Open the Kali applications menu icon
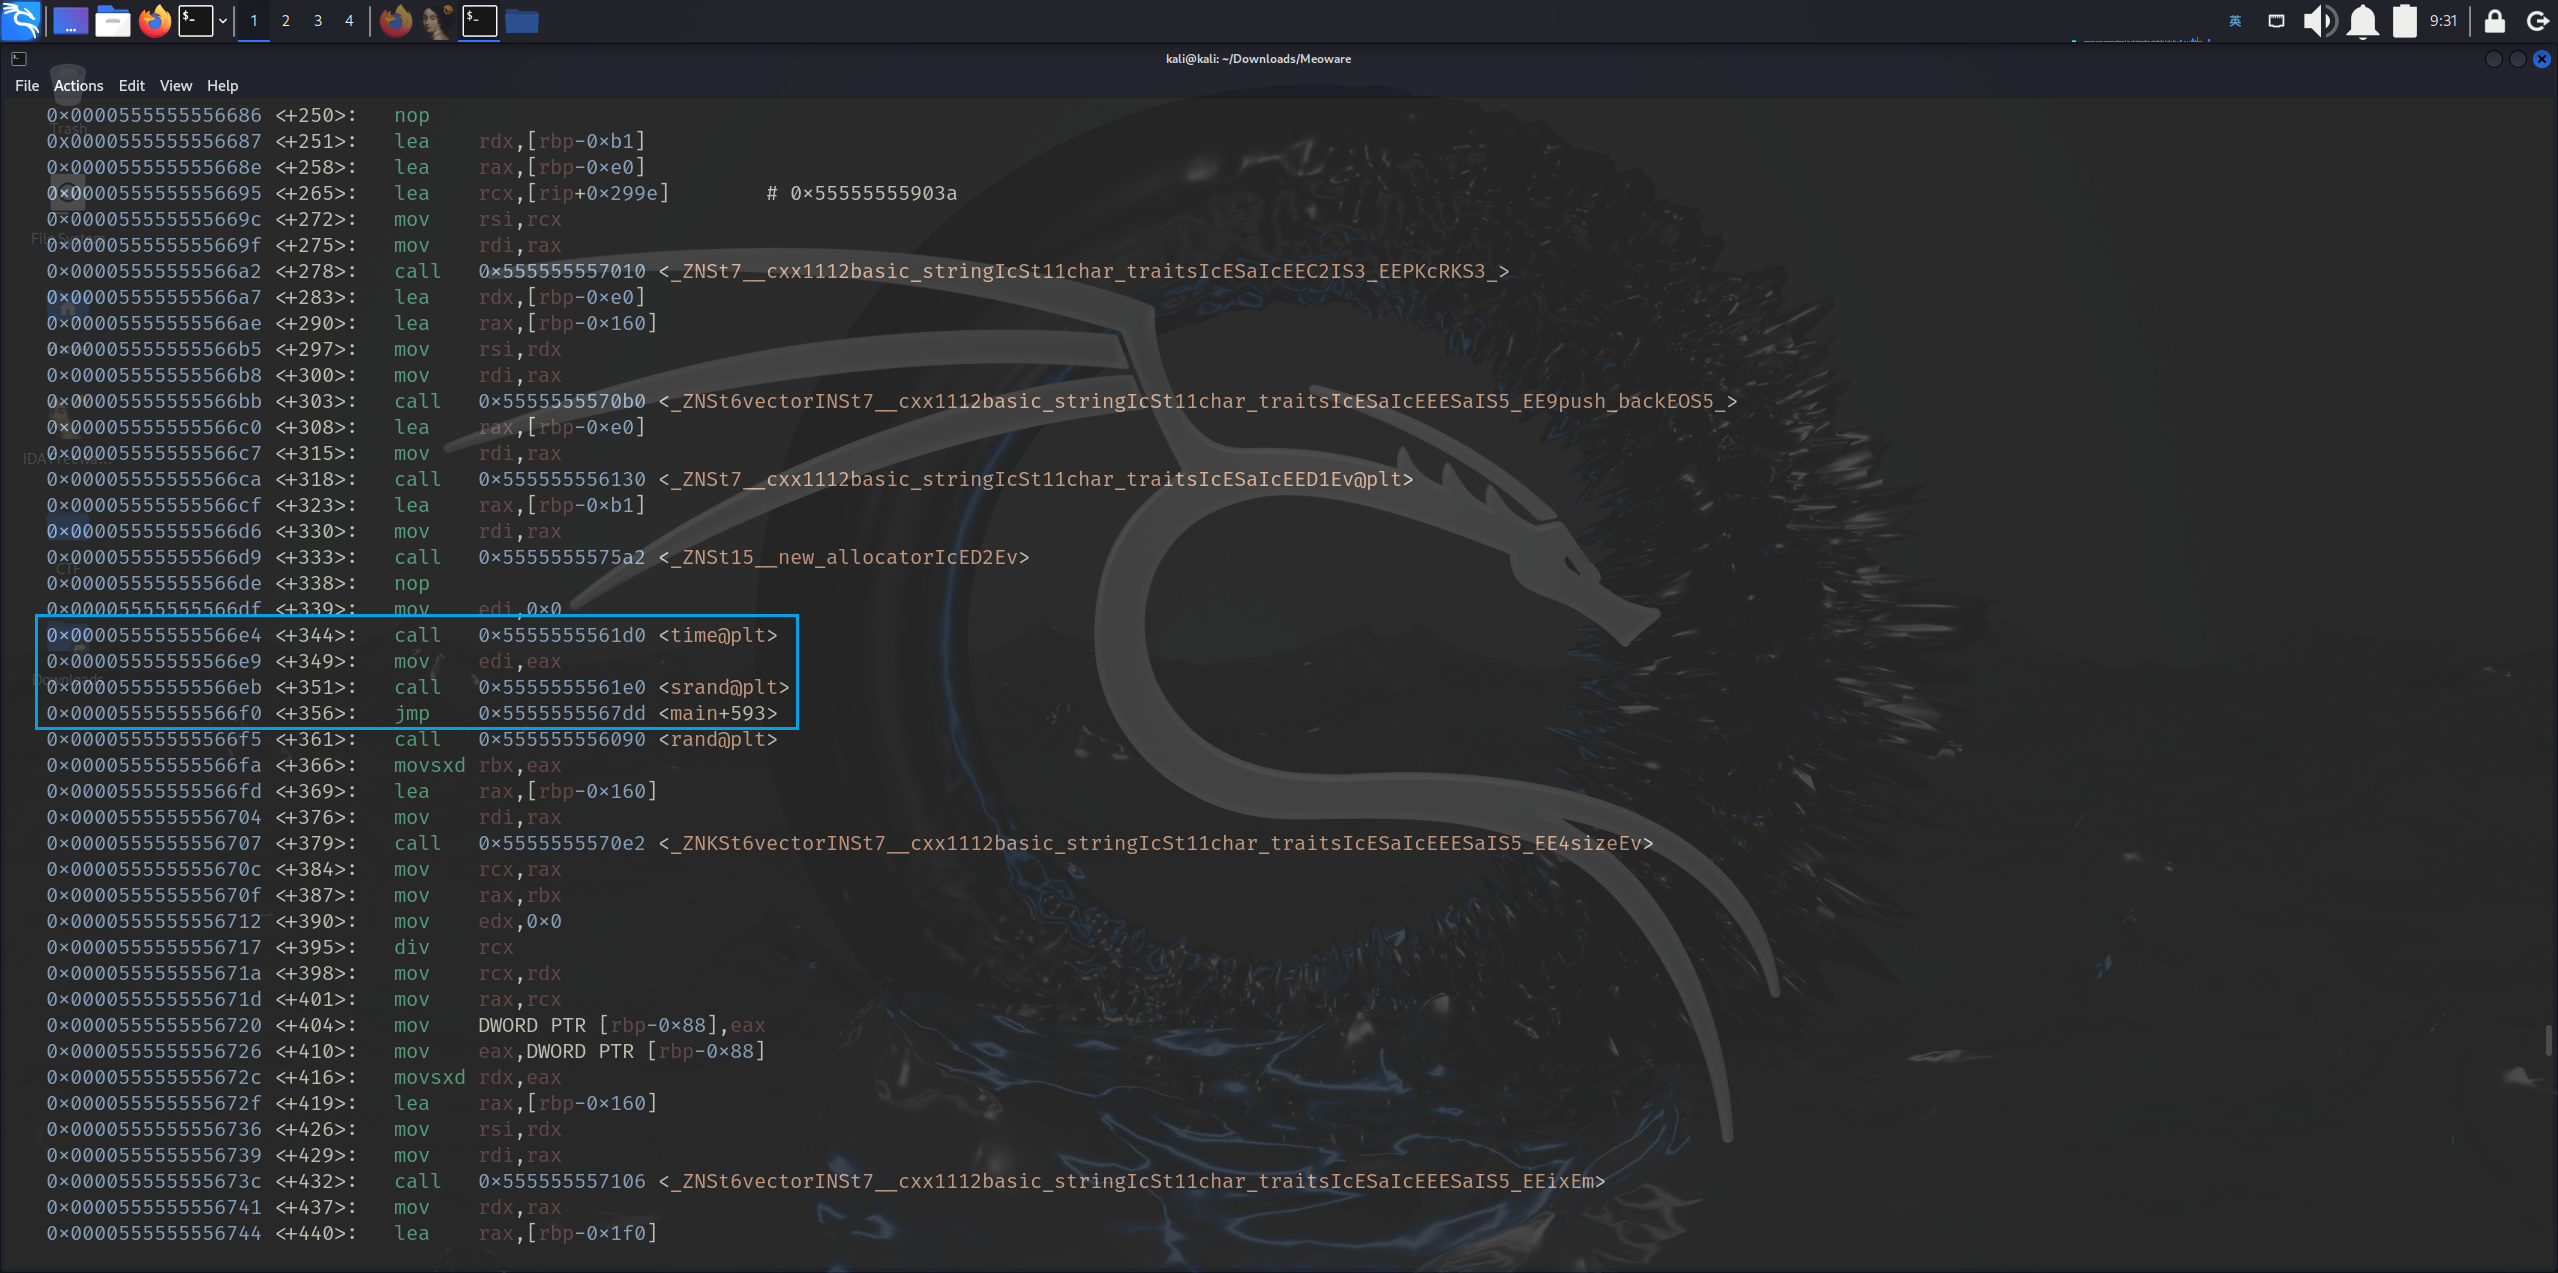2558x1273 pixels. click(21, 20)
